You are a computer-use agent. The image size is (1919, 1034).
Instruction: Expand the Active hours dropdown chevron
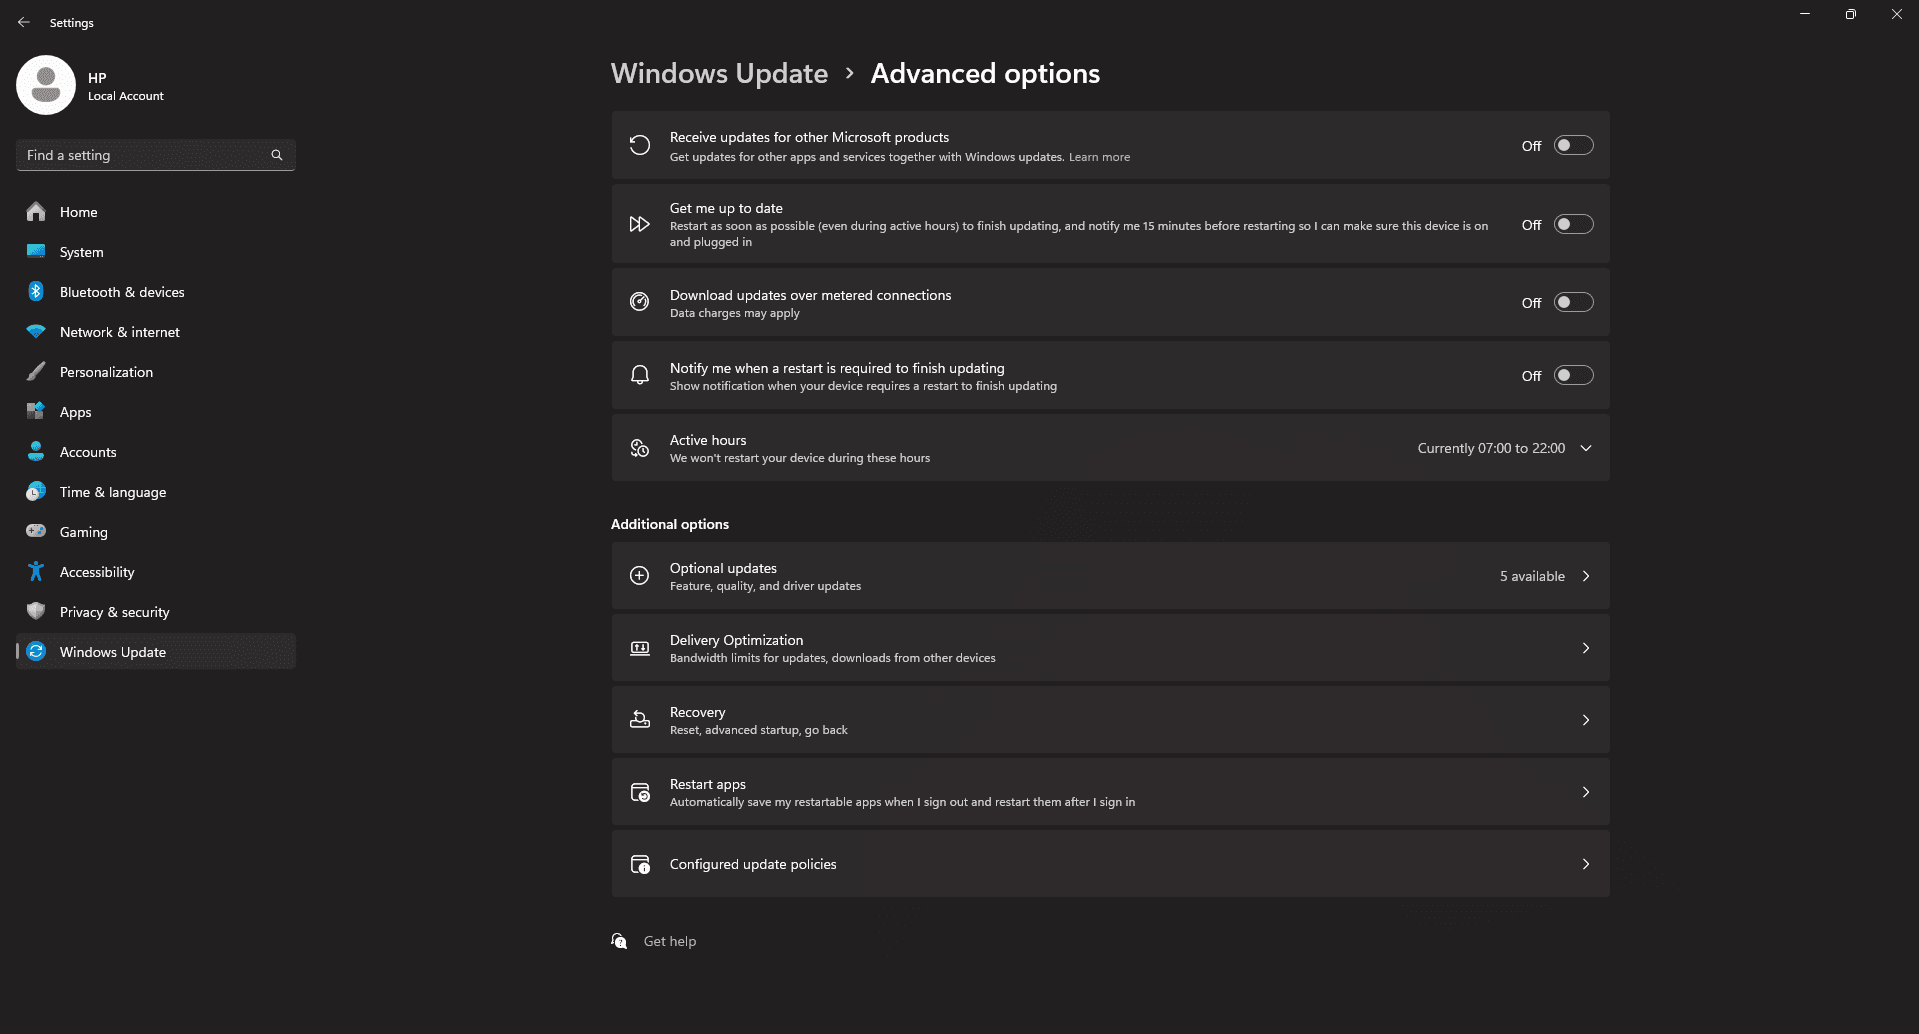click(1586, 448)
